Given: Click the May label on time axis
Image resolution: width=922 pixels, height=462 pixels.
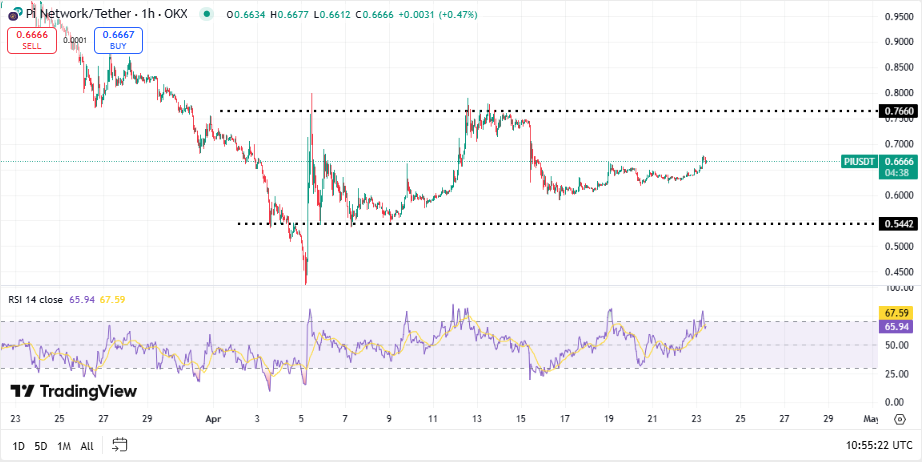Looking at the screenshot, I should (x=871, y=419).
